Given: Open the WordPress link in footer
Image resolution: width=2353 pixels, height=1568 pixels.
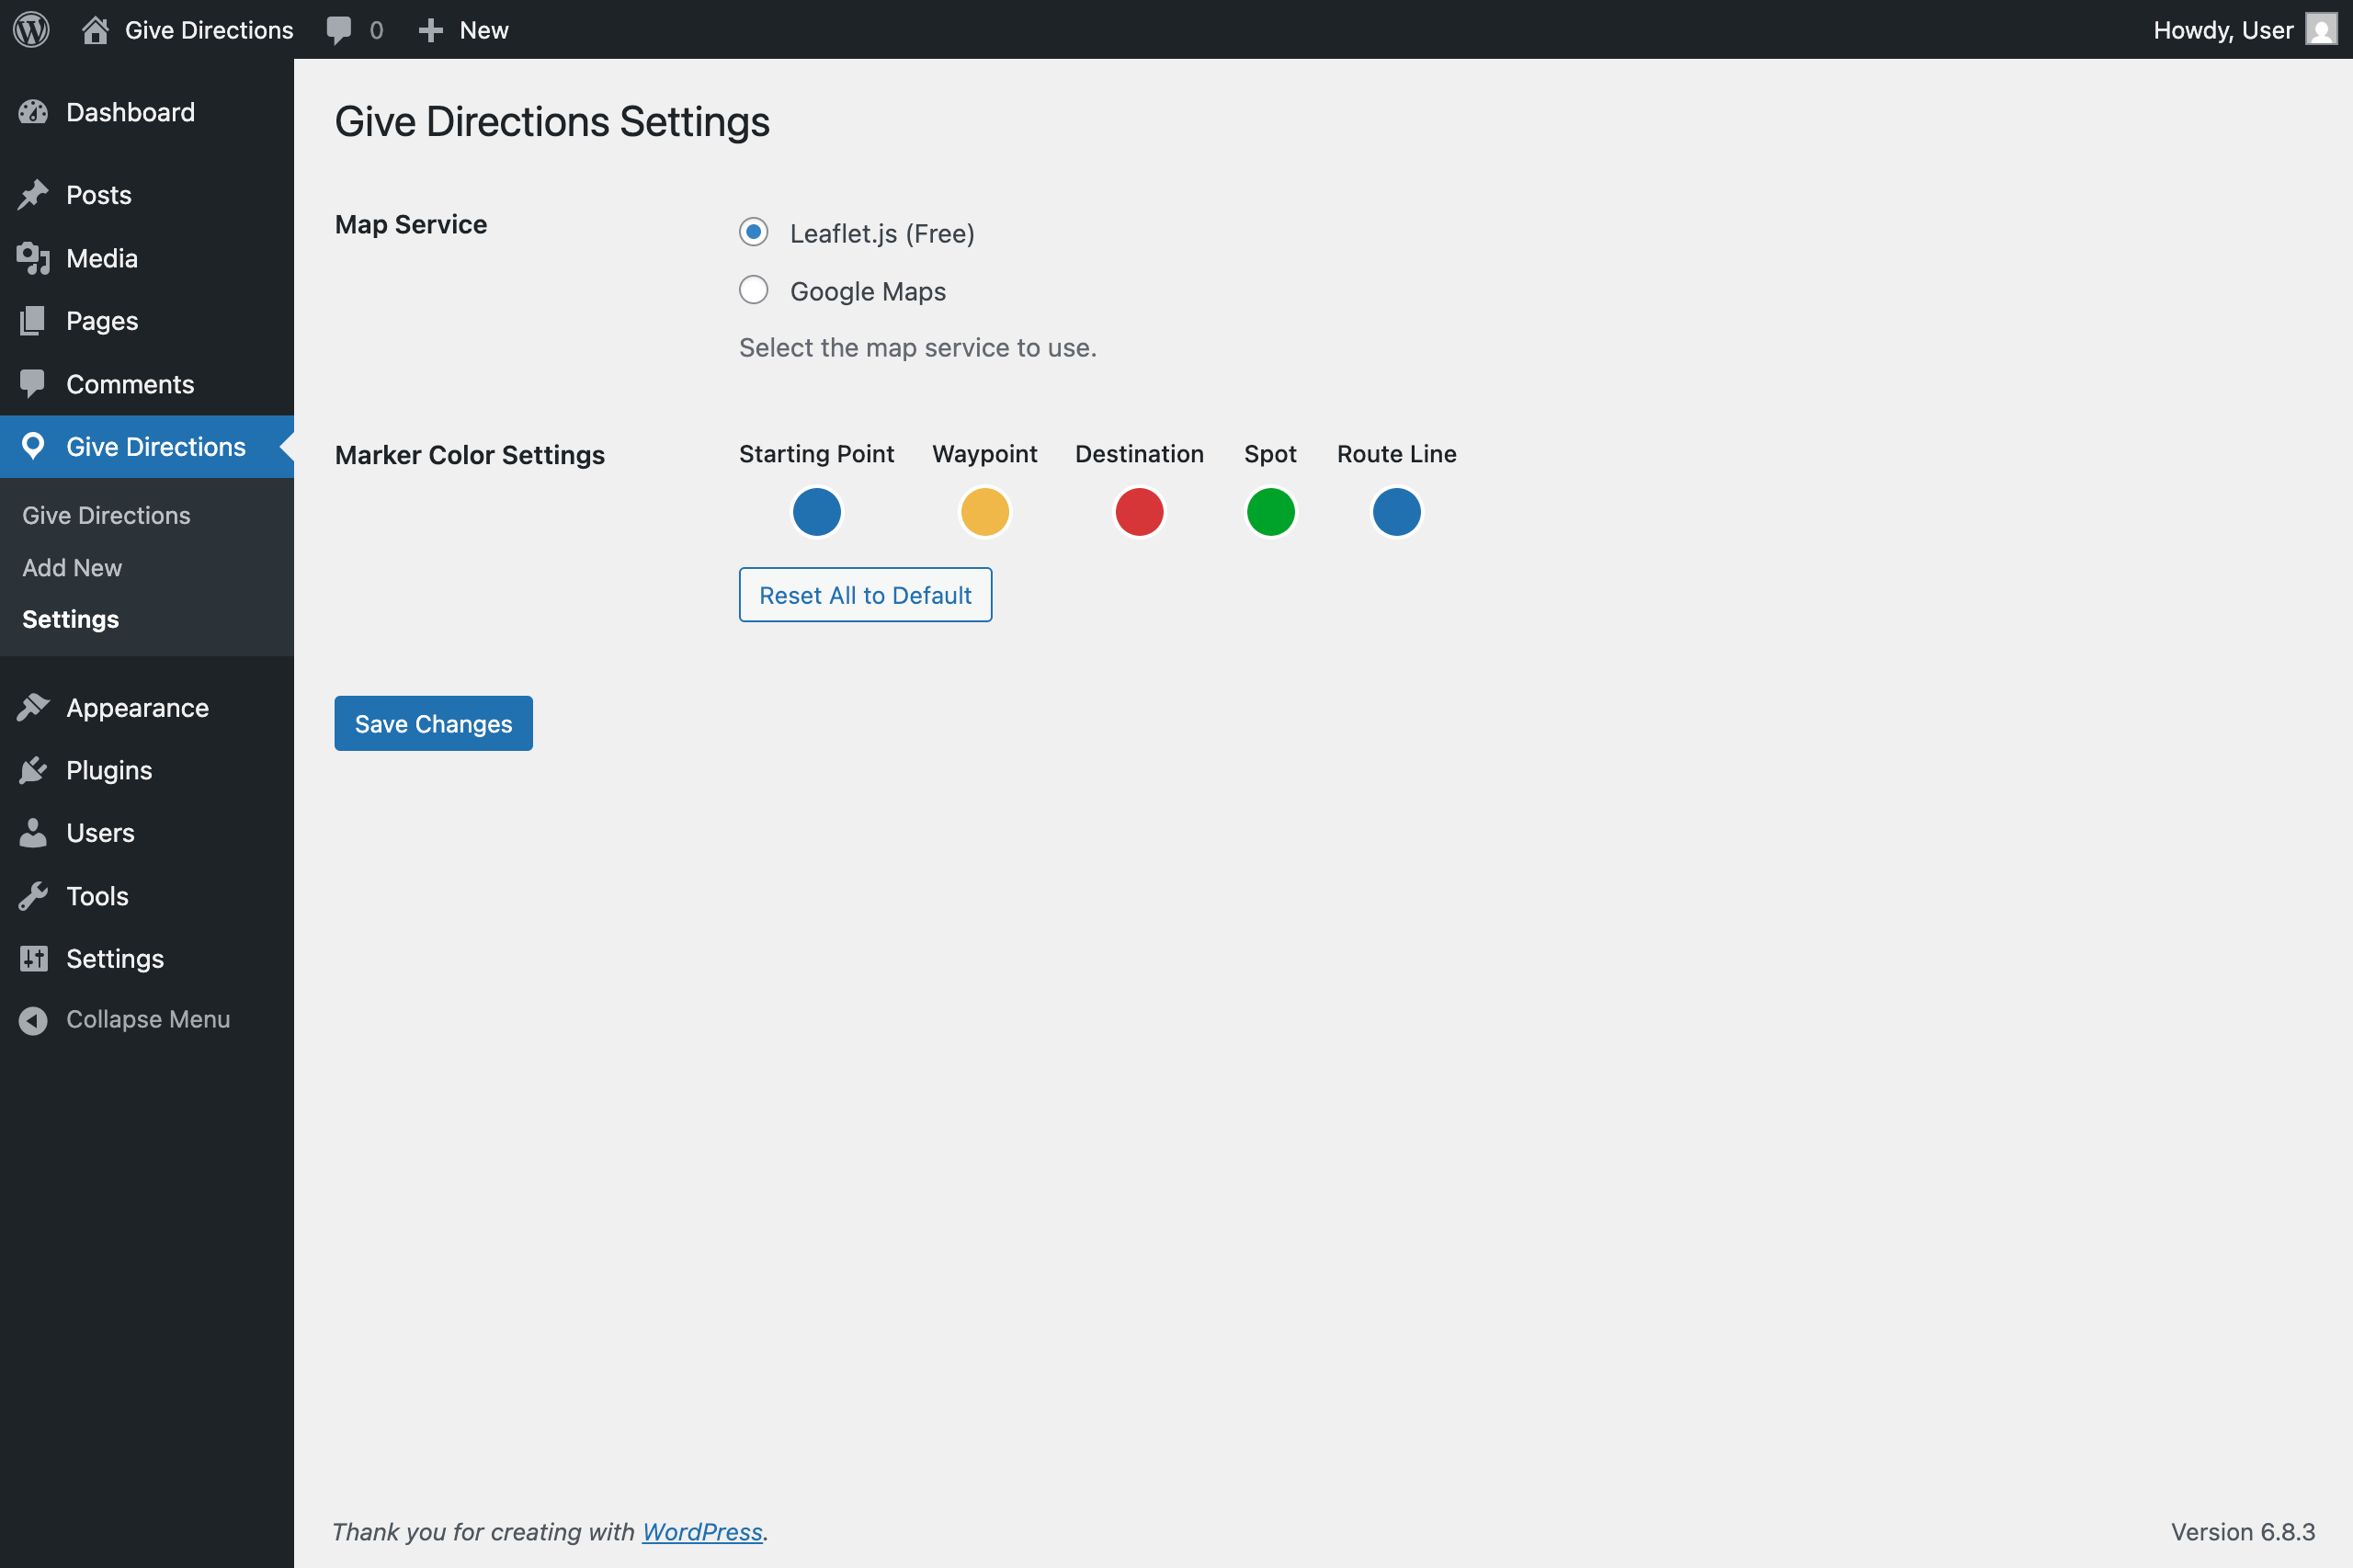Looking at the screenshot, I should [x=701, y=1531].
